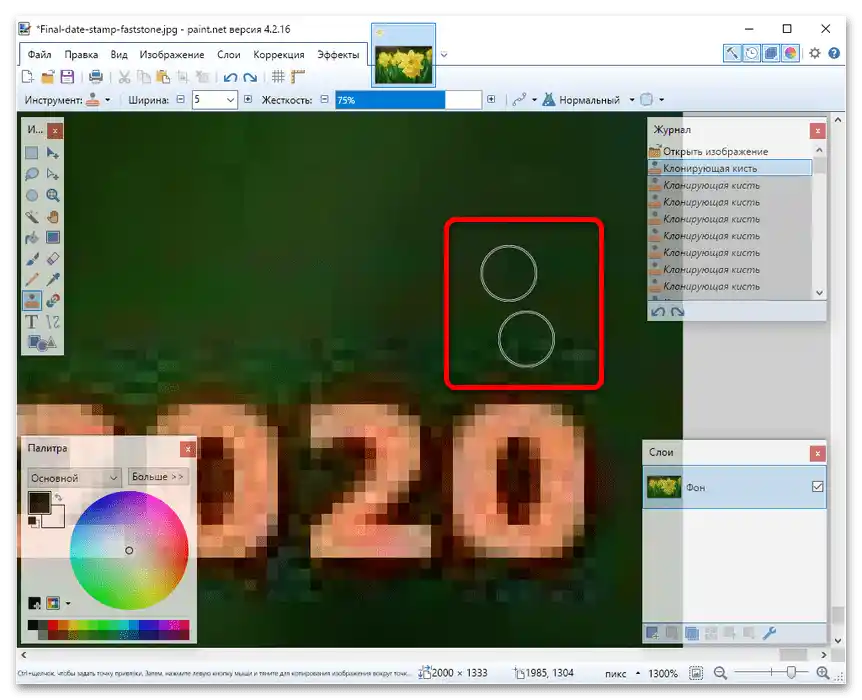Choose the Color Picker eyedropper tool

[53, 279]
